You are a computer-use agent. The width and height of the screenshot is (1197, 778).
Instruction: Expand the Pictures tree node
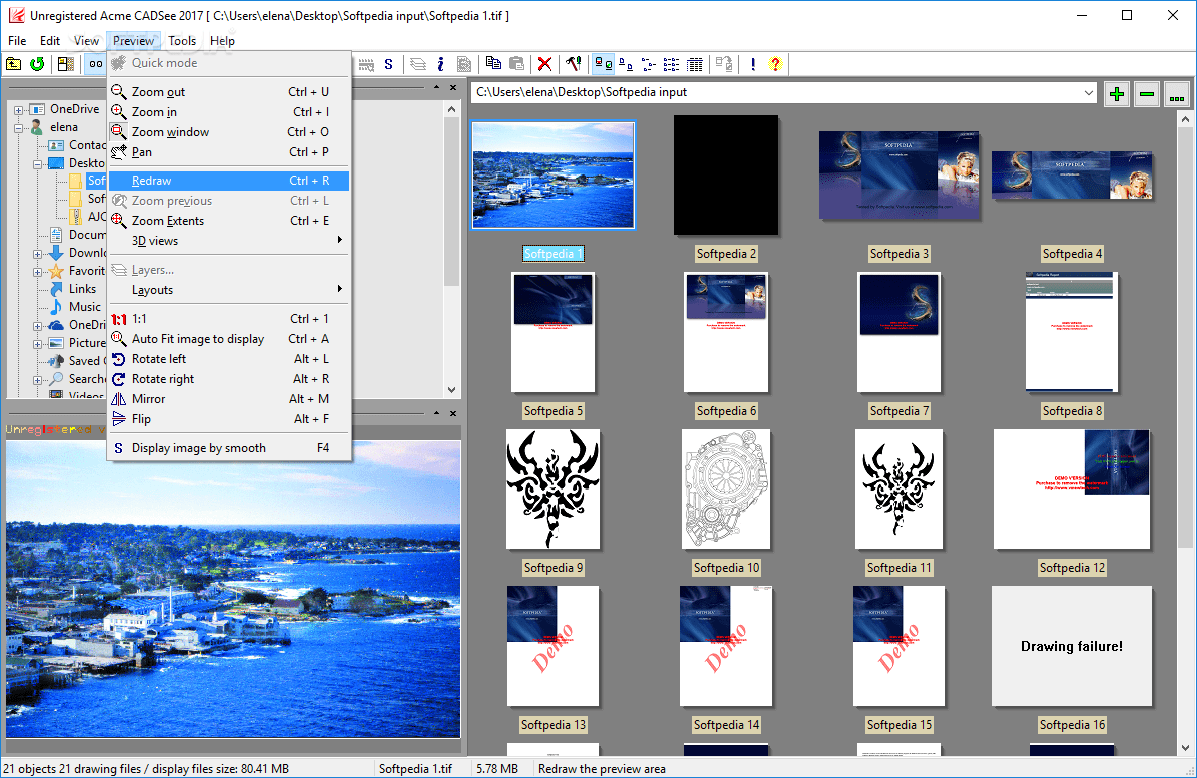pos(37,344)
